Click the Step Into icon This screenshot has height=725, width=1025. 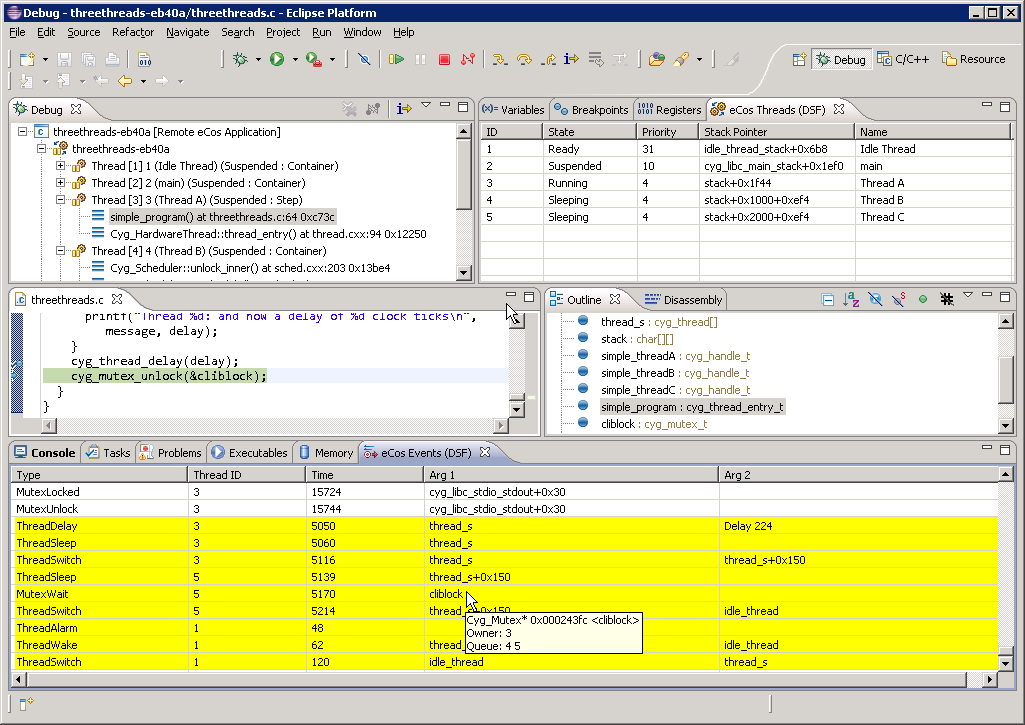tap(500, 59)
